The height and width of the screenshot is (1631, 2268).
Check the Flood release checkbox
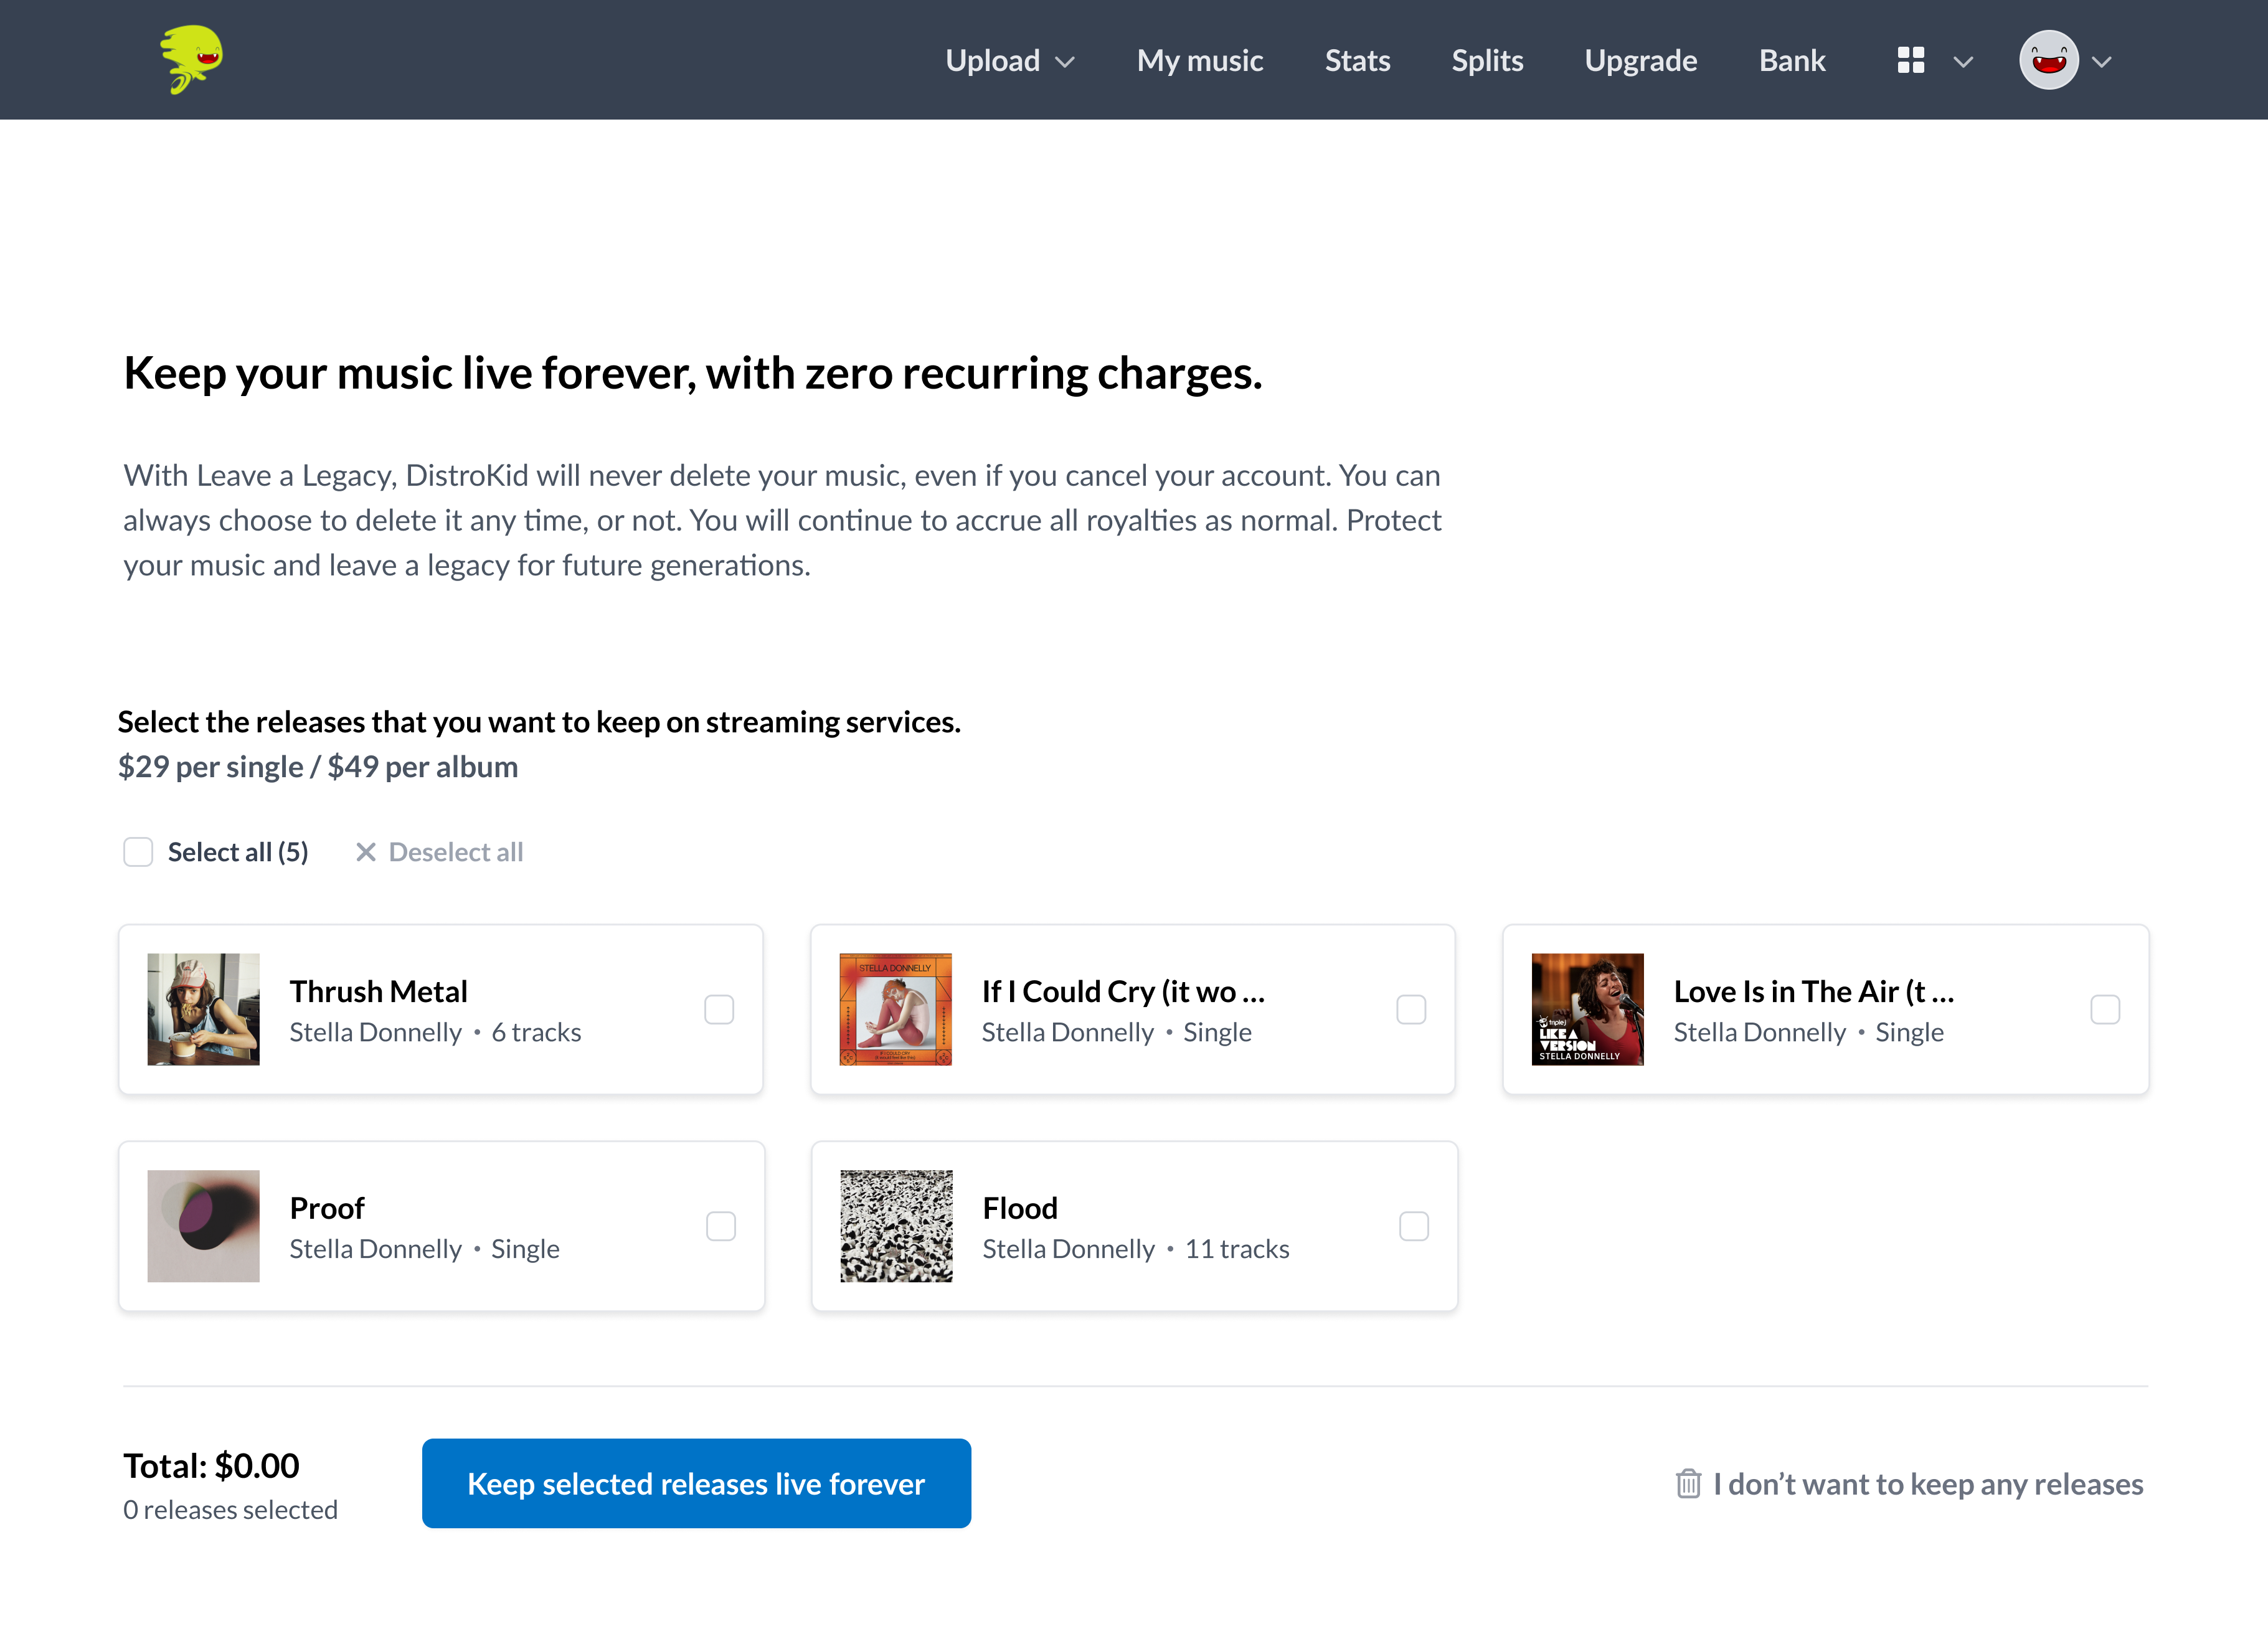click(1414, 1226)
